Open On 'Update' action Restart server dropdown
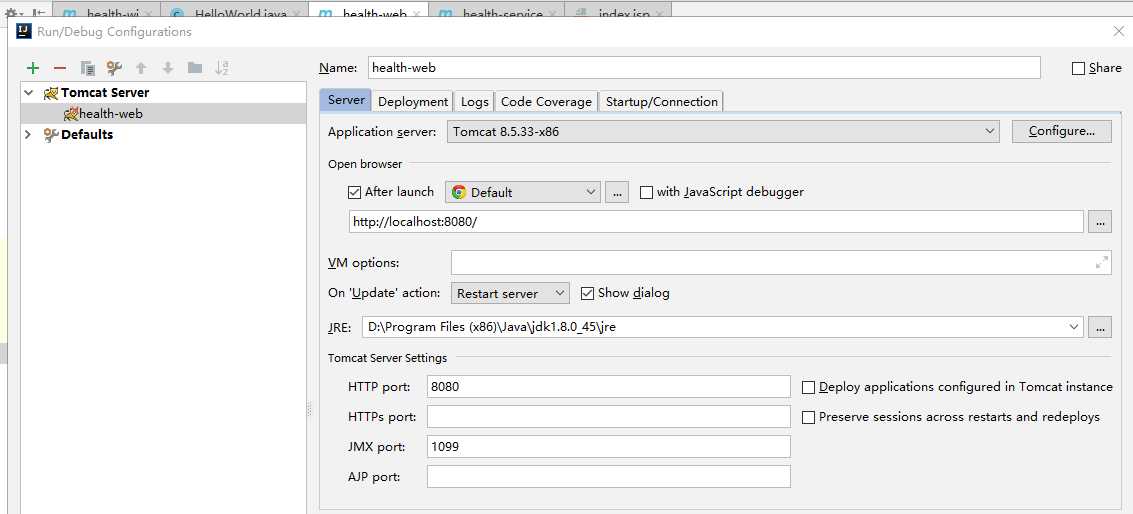 (510, 294)
